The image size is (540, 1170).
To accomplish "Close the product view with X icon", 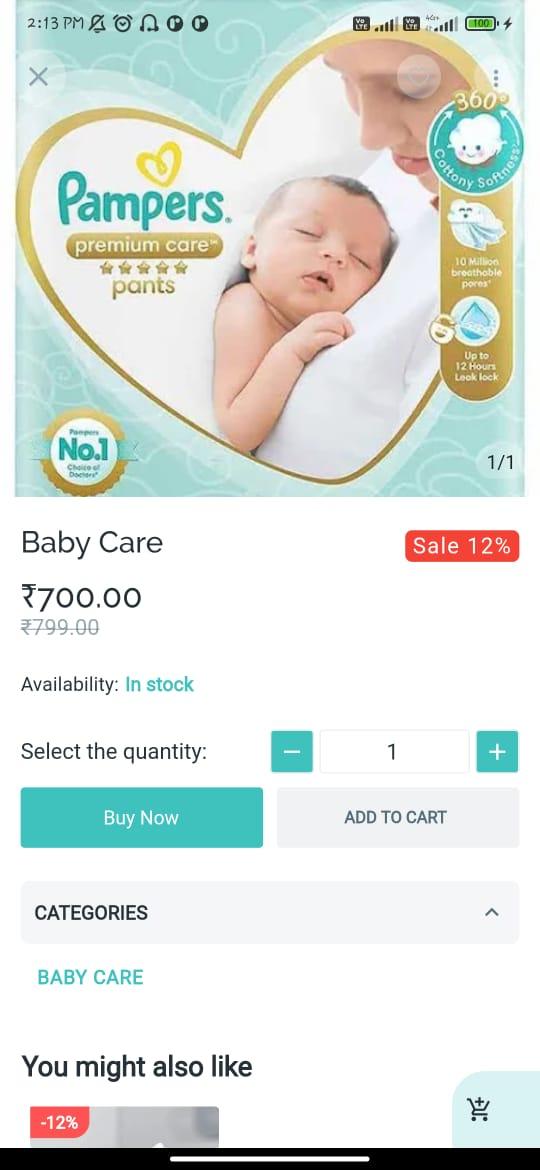I will 38,76.
